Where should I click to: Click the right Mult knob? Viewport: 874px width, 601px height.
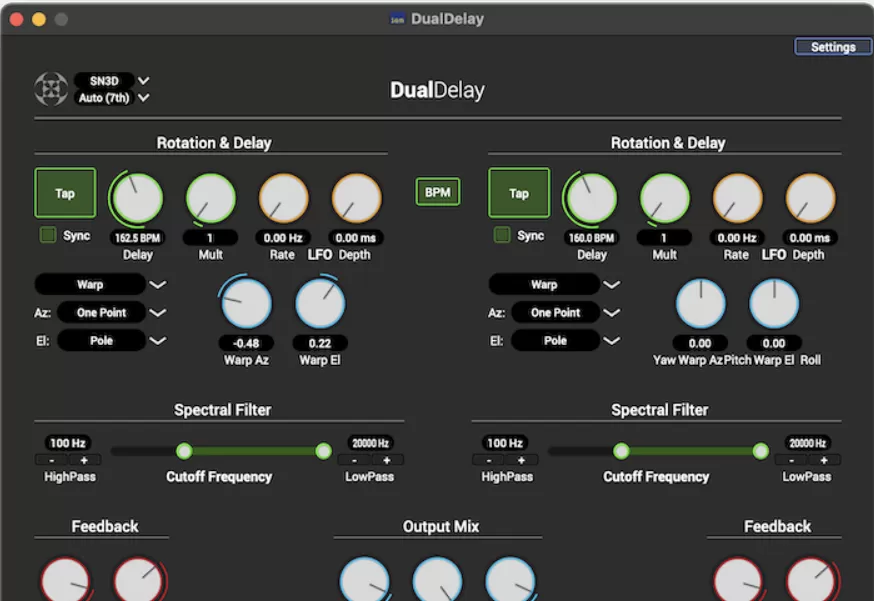coord(664,198)
